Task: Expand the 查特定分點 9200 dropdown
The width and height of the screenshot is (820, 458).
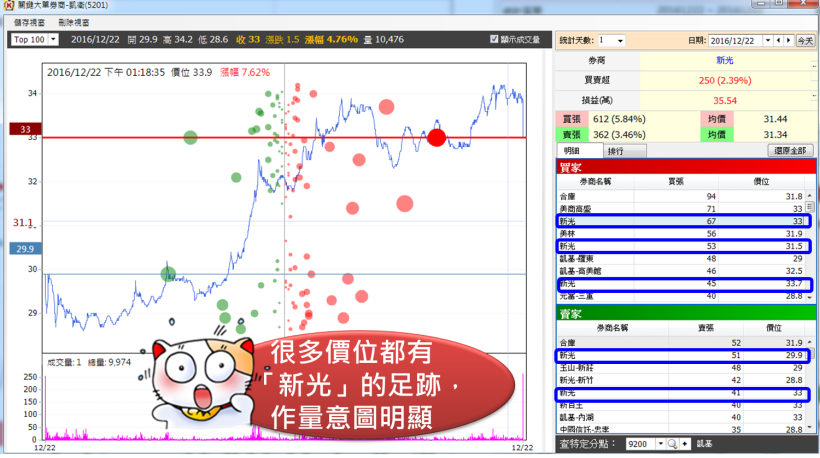Action: 659,443
